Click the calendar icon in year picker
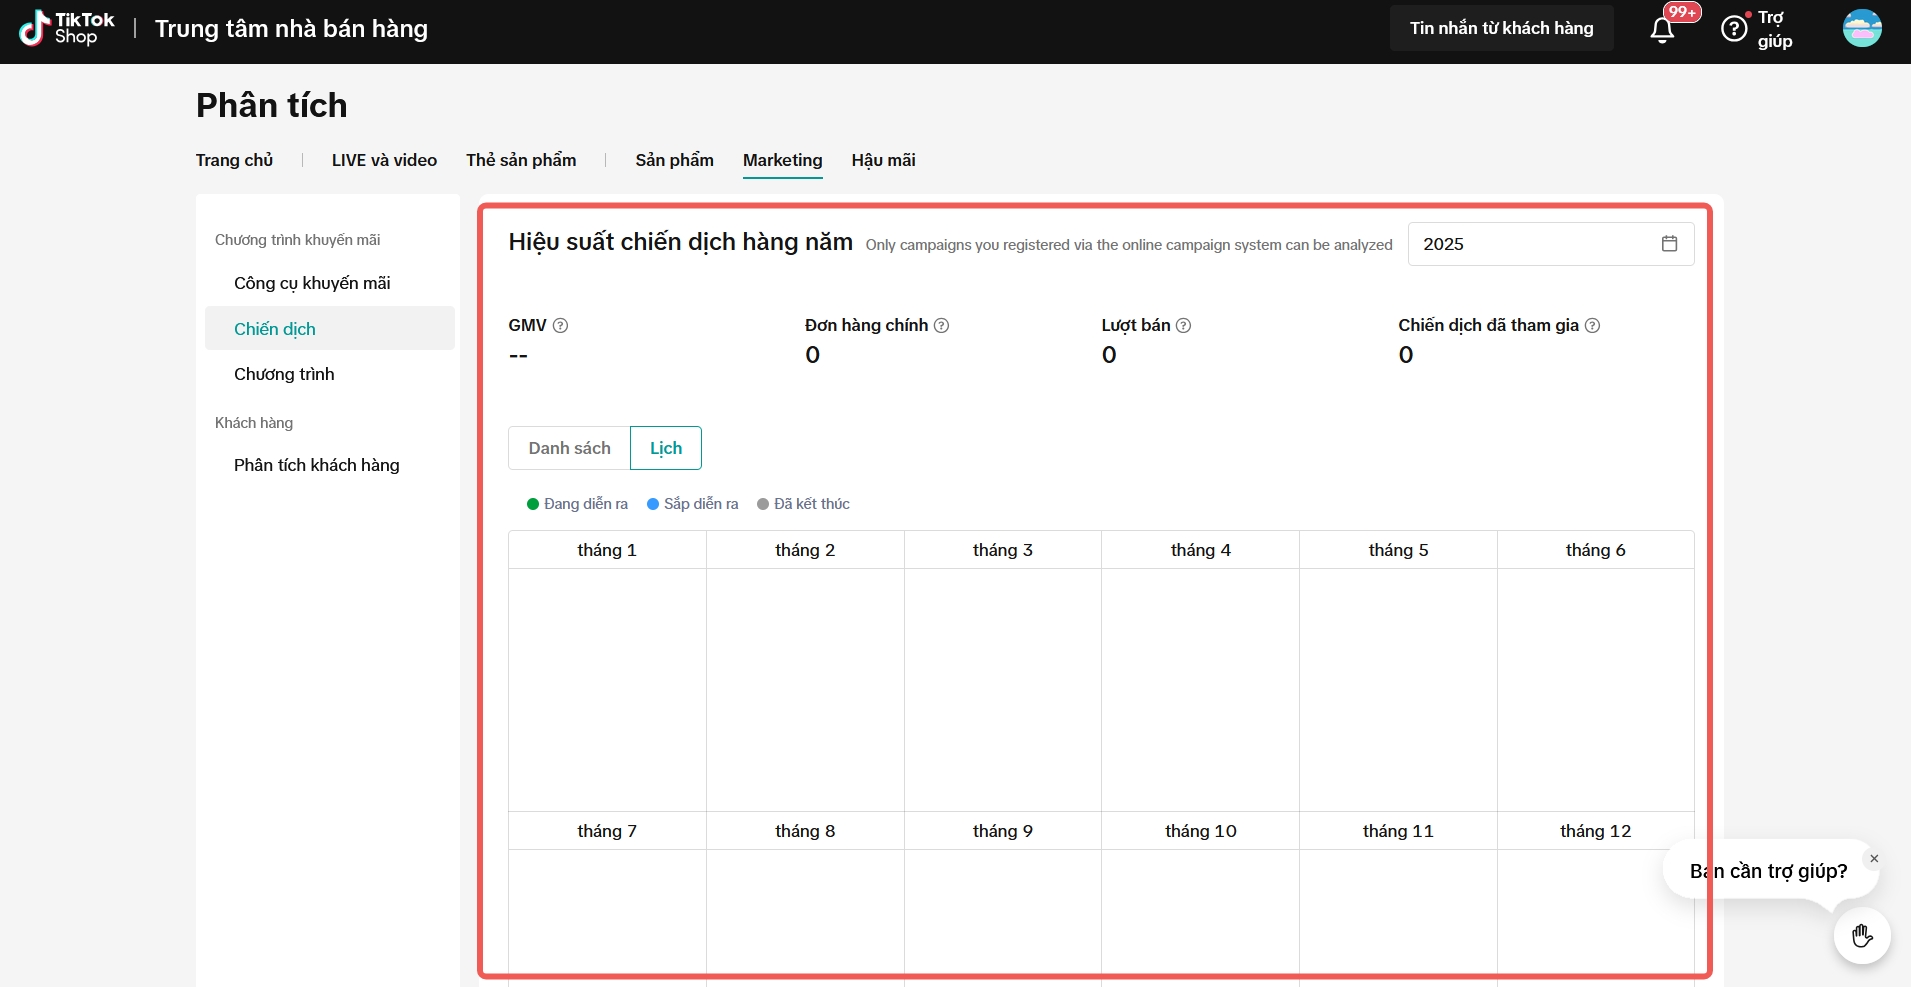The height and width of the screenshot is (987, 1911). [1669, 244]
